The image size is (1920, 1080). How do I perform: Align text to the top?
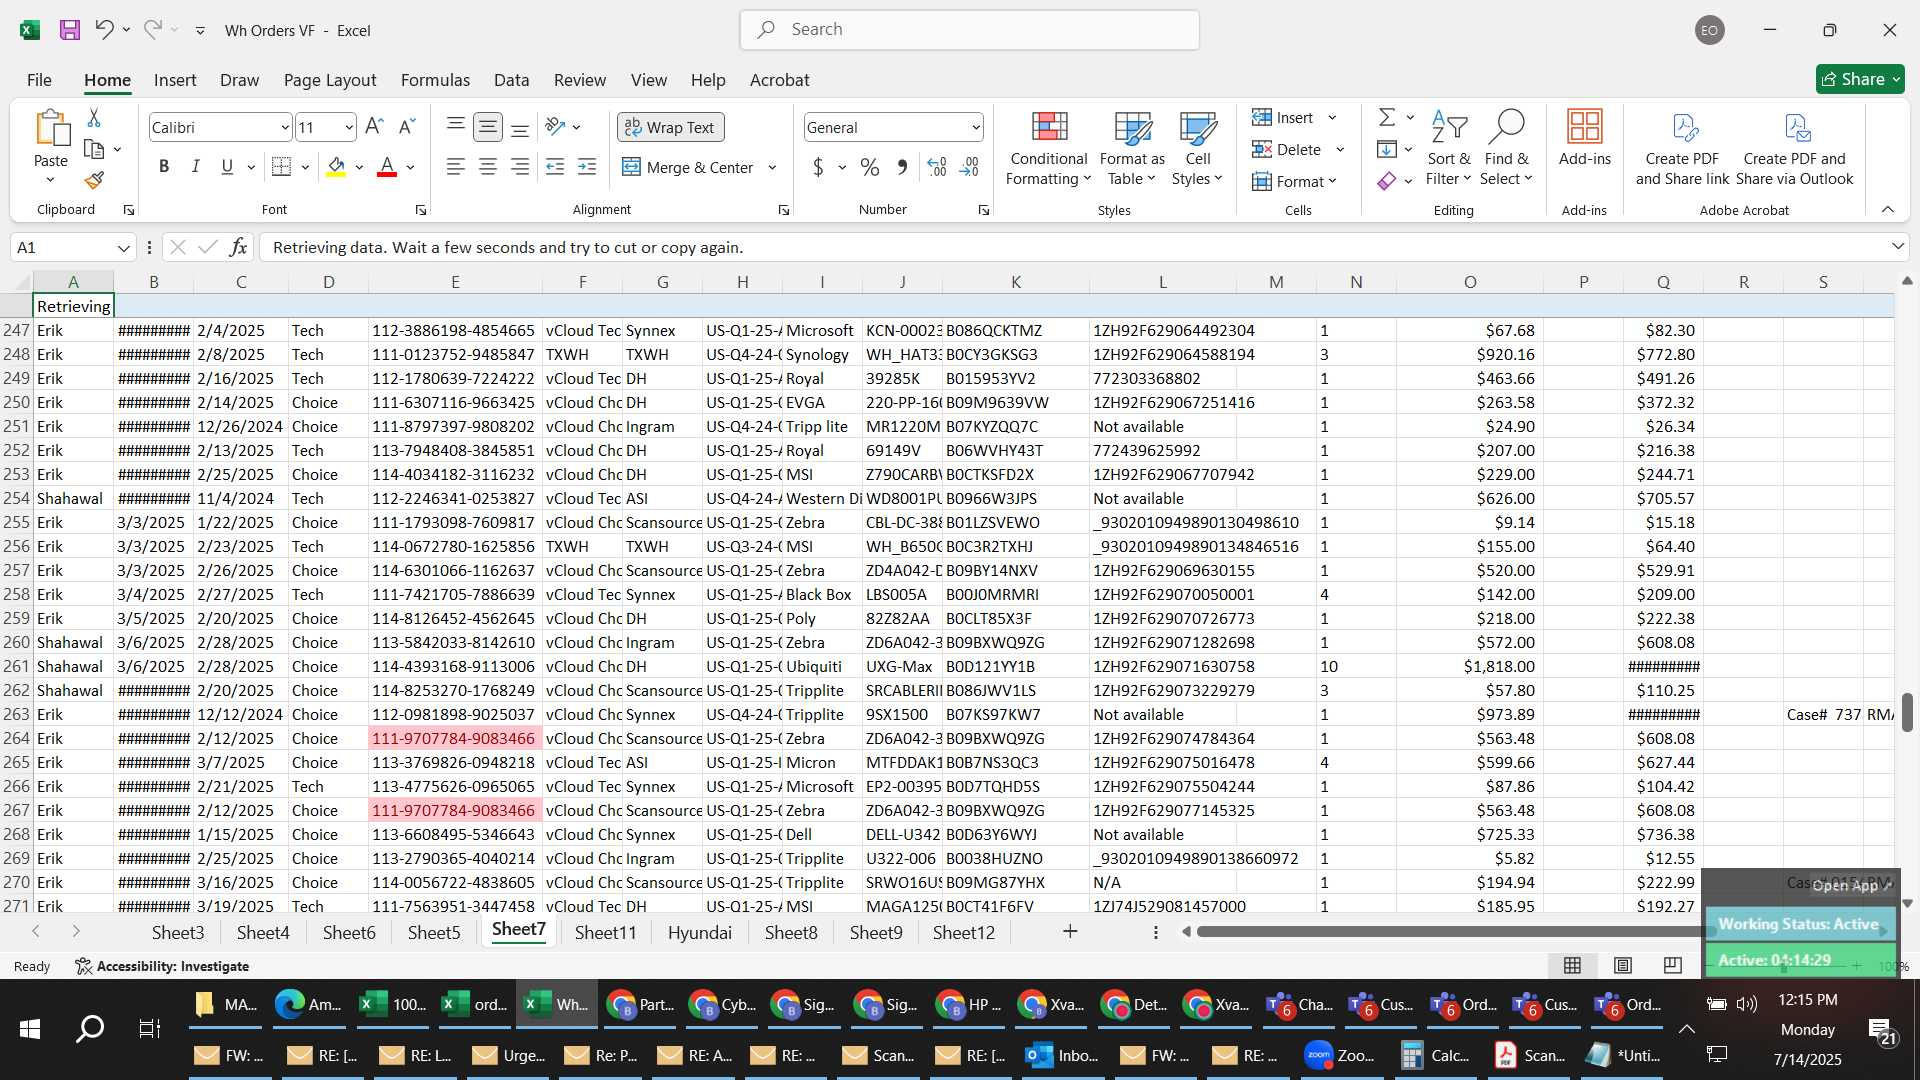pos(456,126)
